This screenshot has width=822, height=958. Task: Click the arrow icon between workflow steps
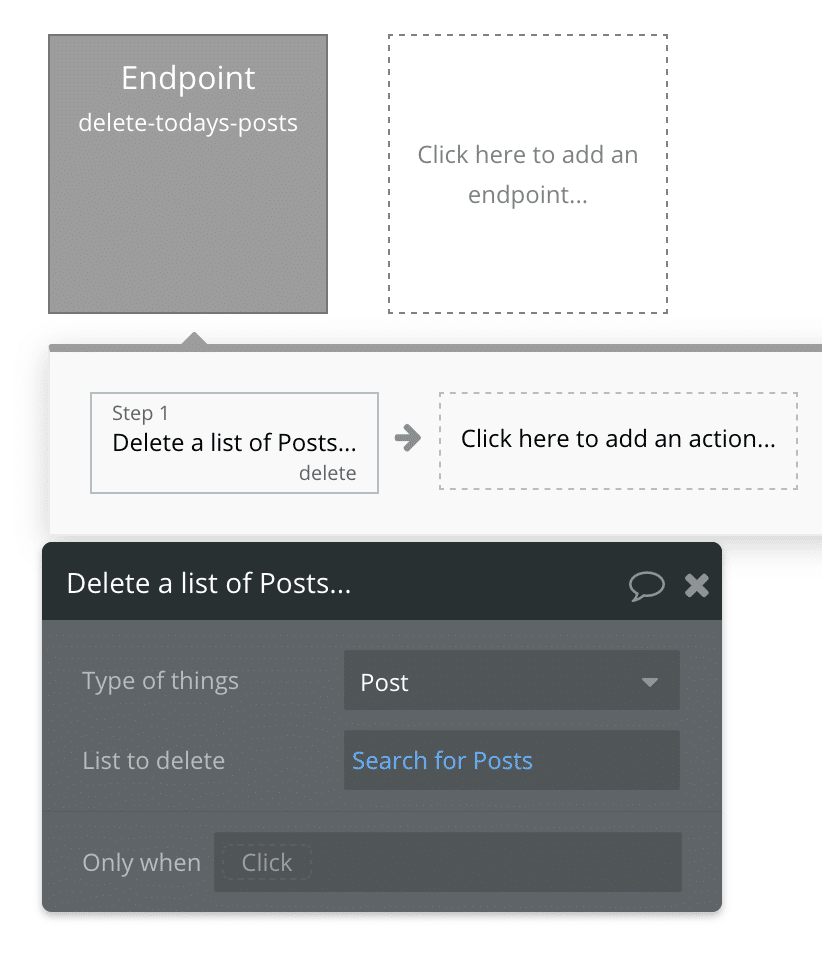(x=407, y=438)
